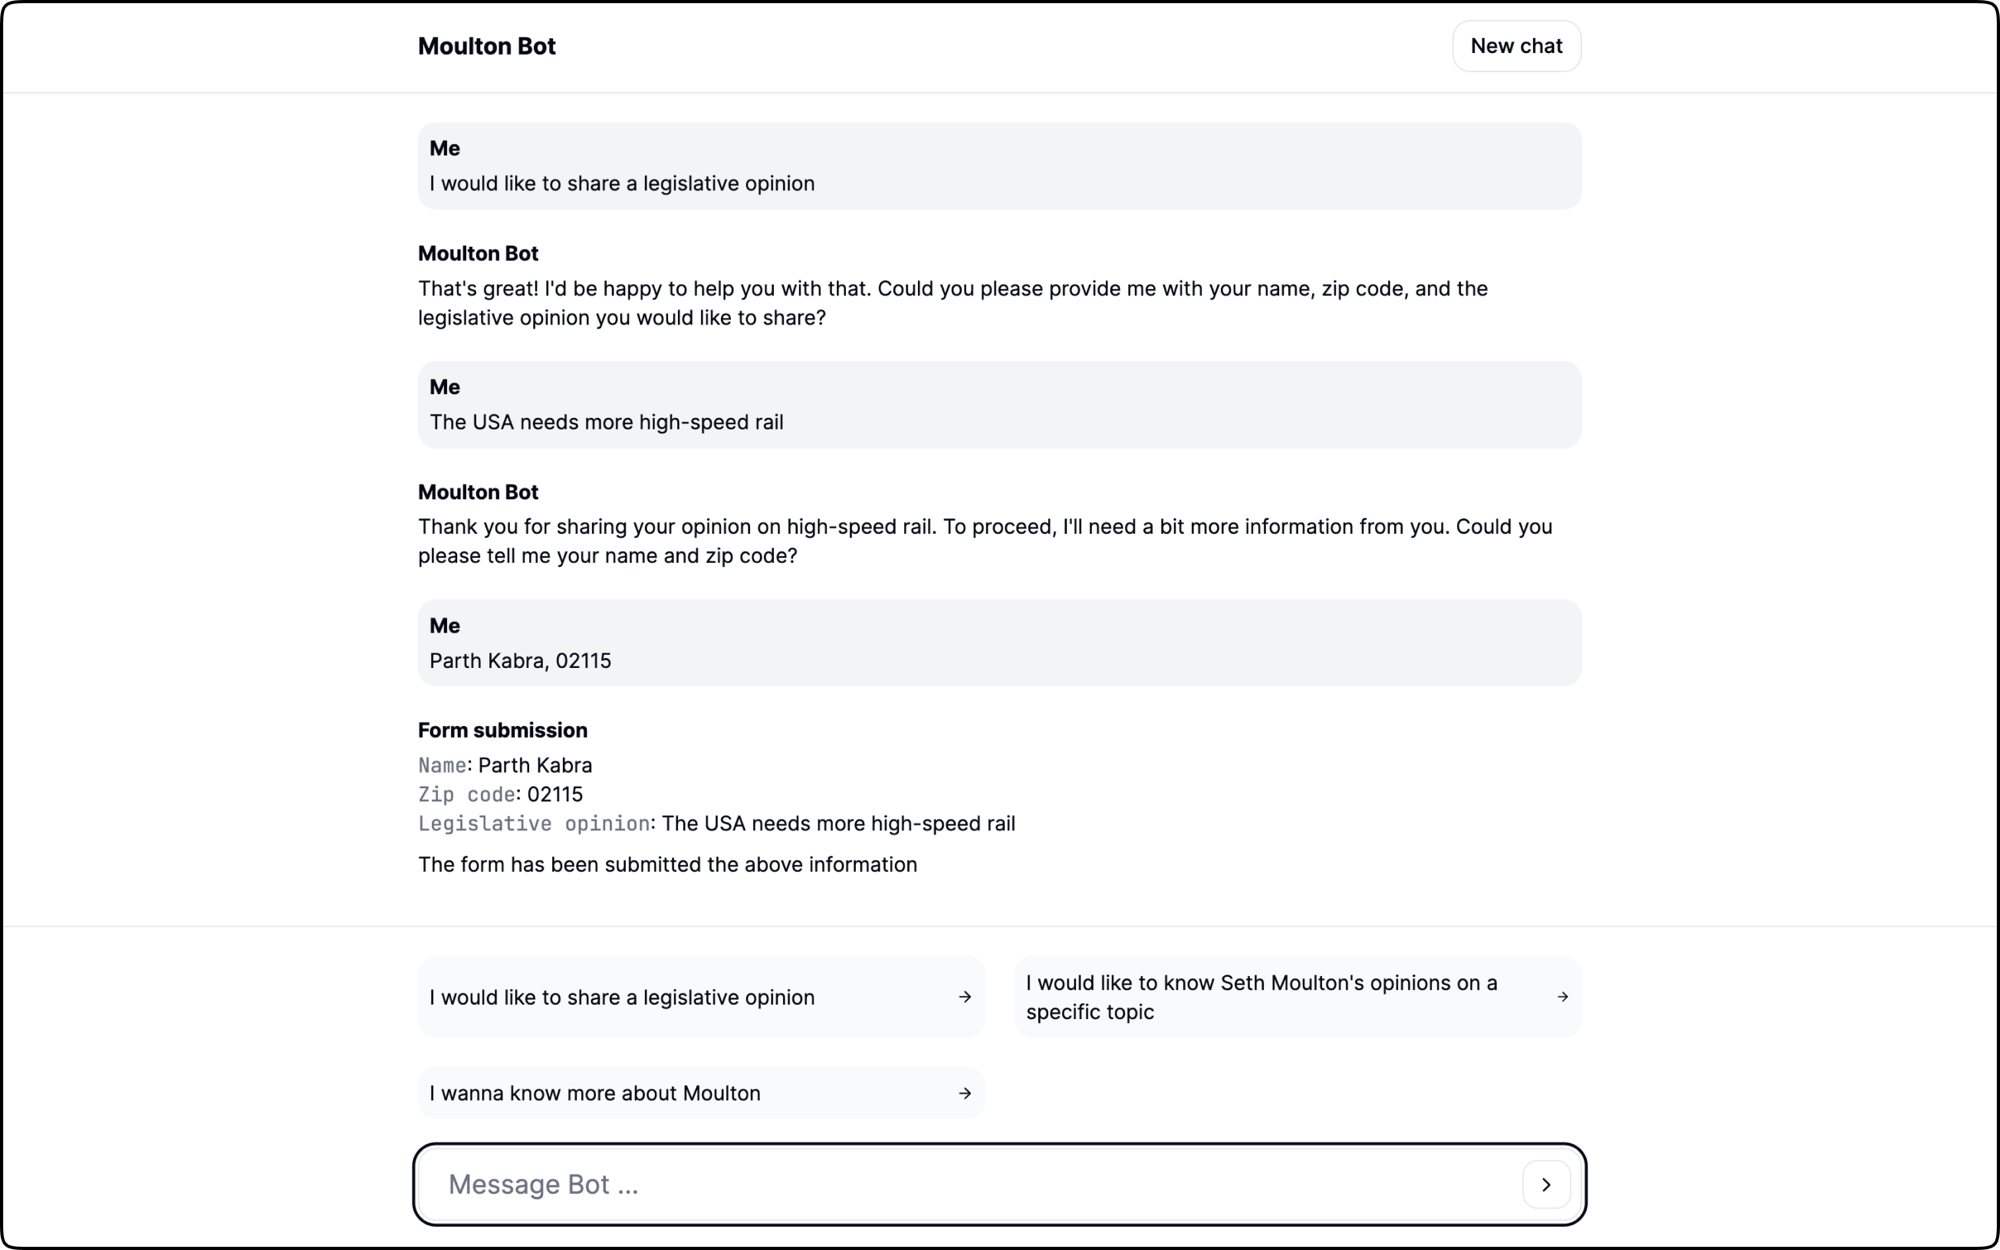Viewport: 2000px width, 1250px height.
Task: Choose the Seth Moulton's opinions suggestion
Action: coord(1260,997)
